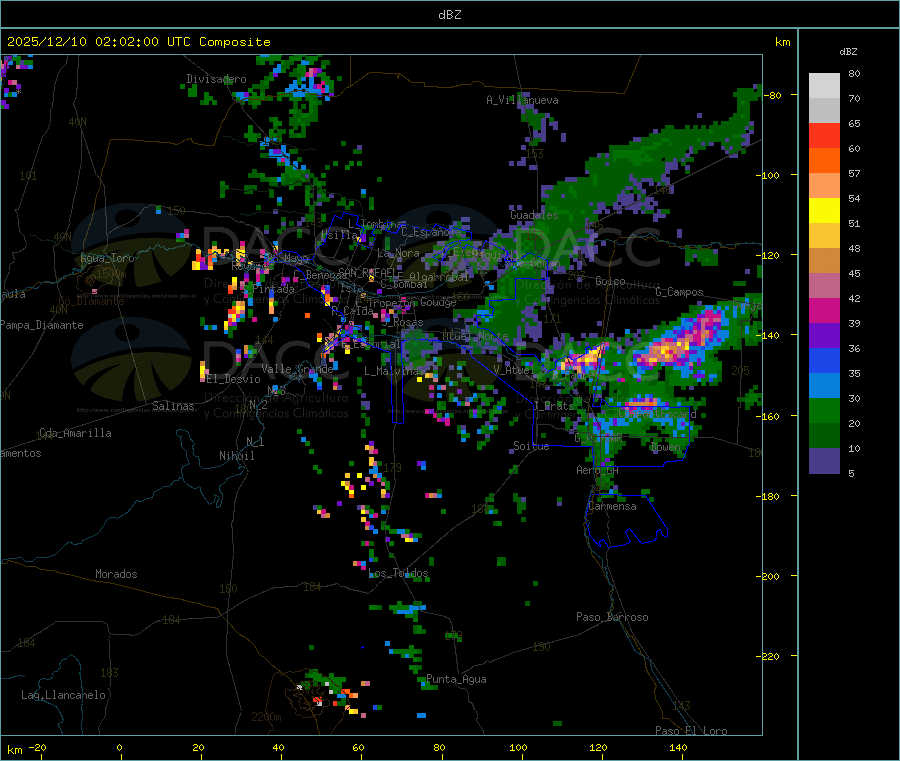Pick the purple 36-39 dBZ legend swatch

(824, 336)
